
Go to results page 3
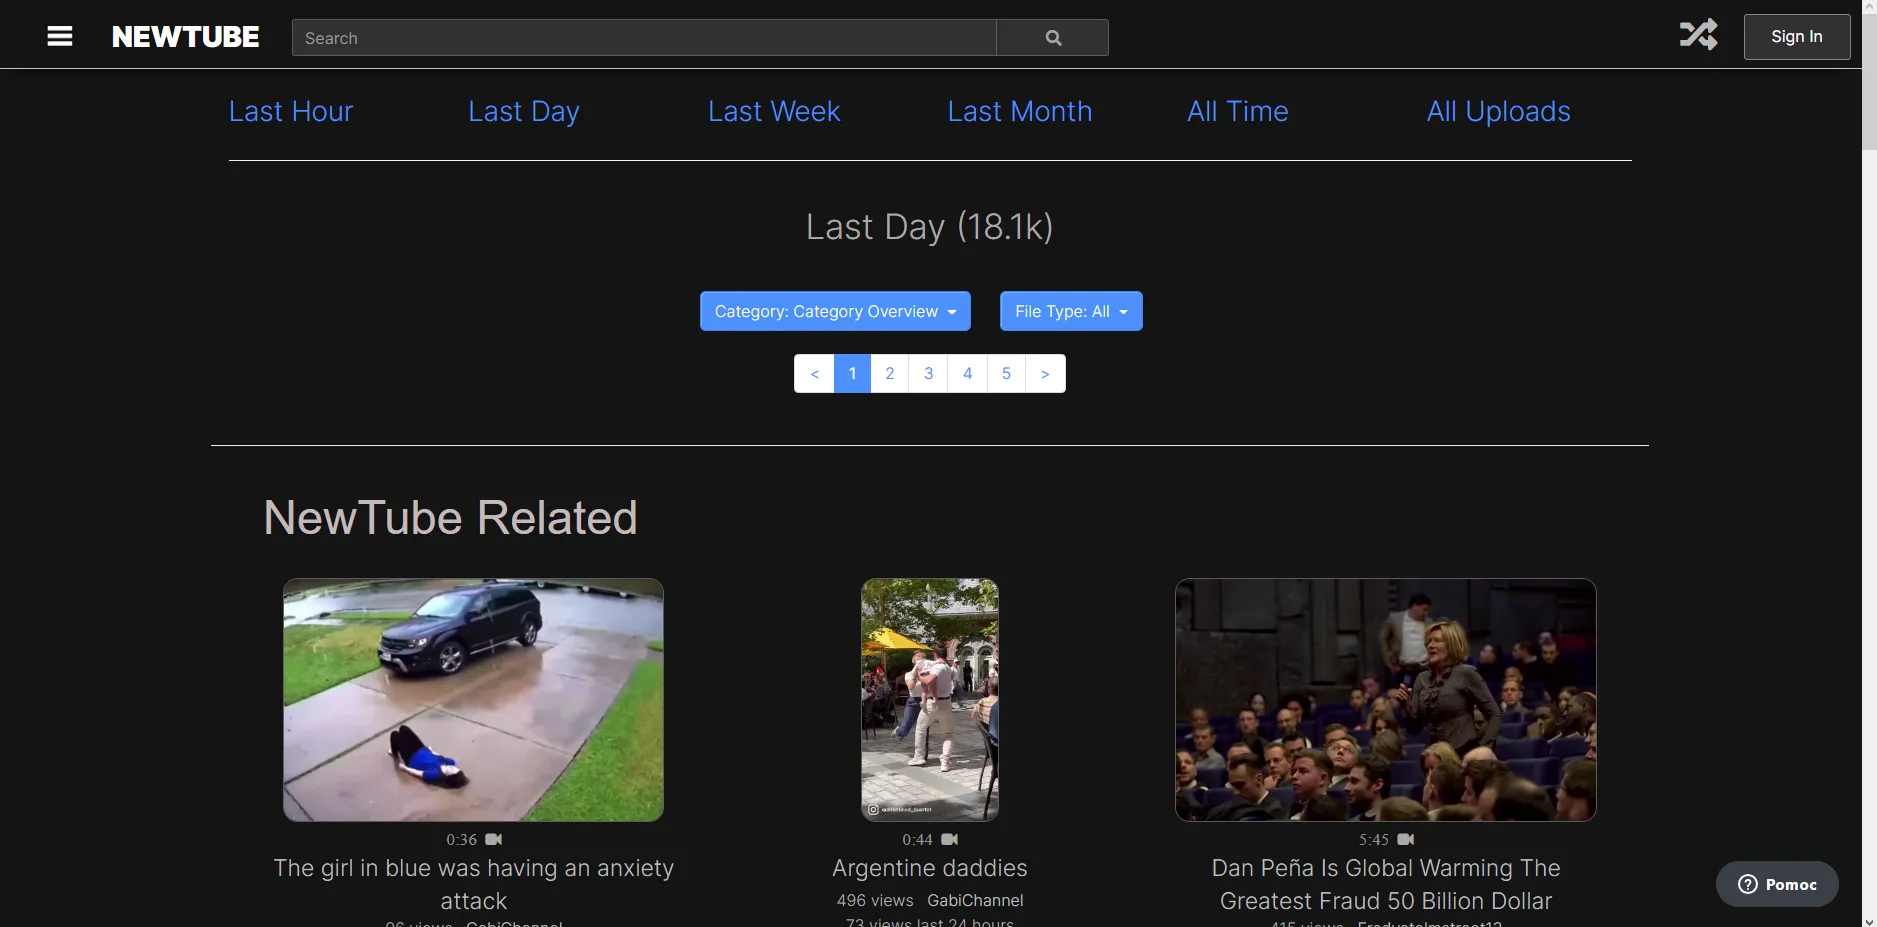click(x=929, y=373)
